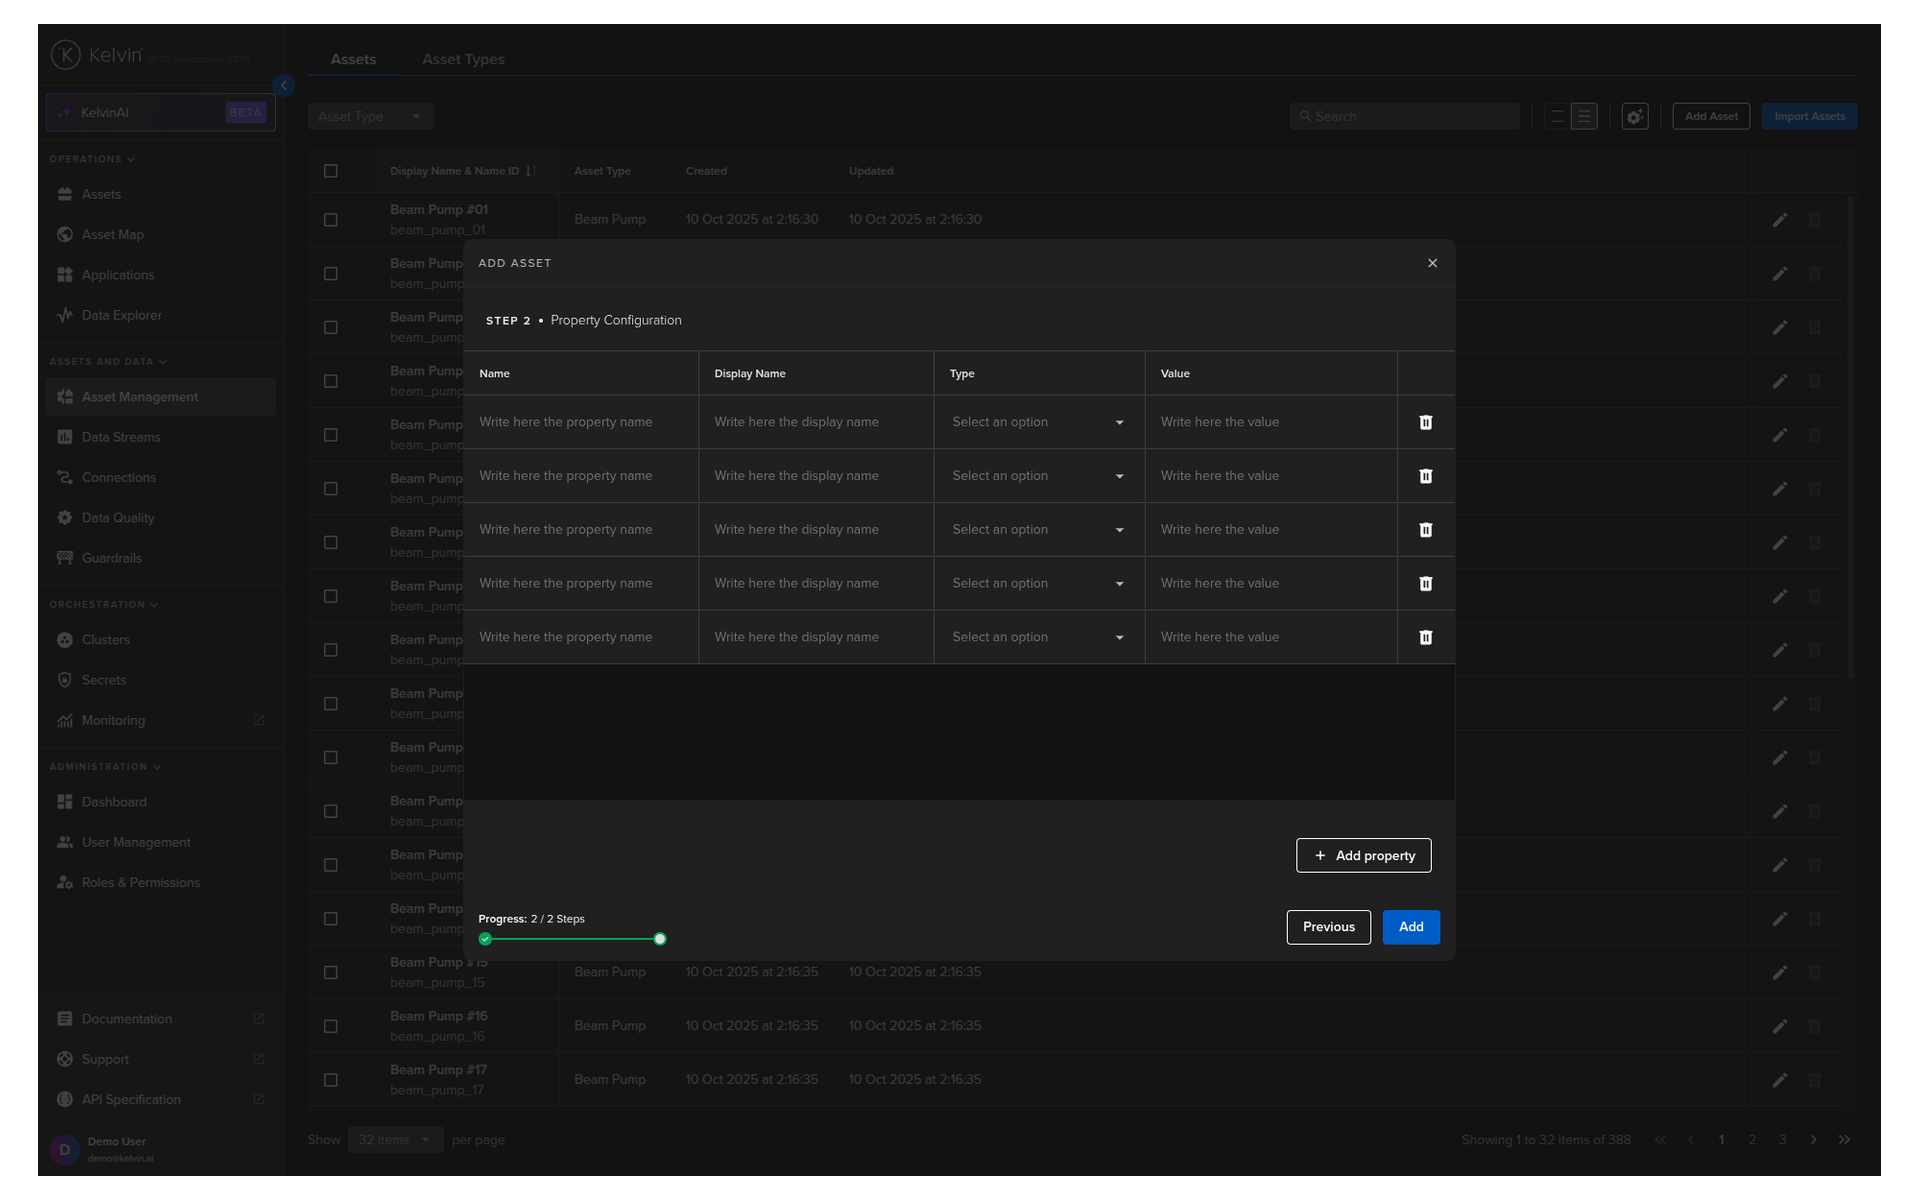Collapse the sidebar with arrow button

point(284,86)
